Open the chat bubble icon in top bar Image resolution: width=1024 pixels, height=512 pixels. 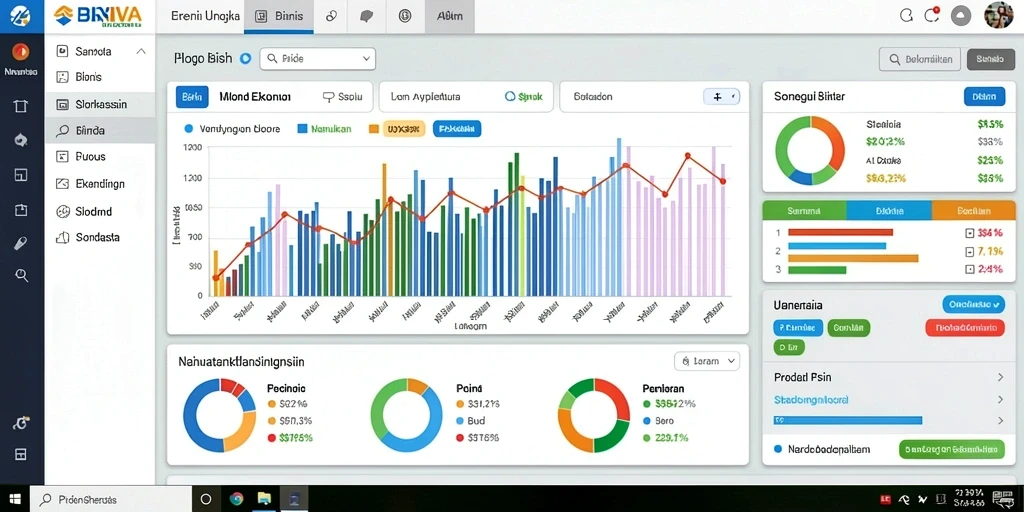click(368, 16)
